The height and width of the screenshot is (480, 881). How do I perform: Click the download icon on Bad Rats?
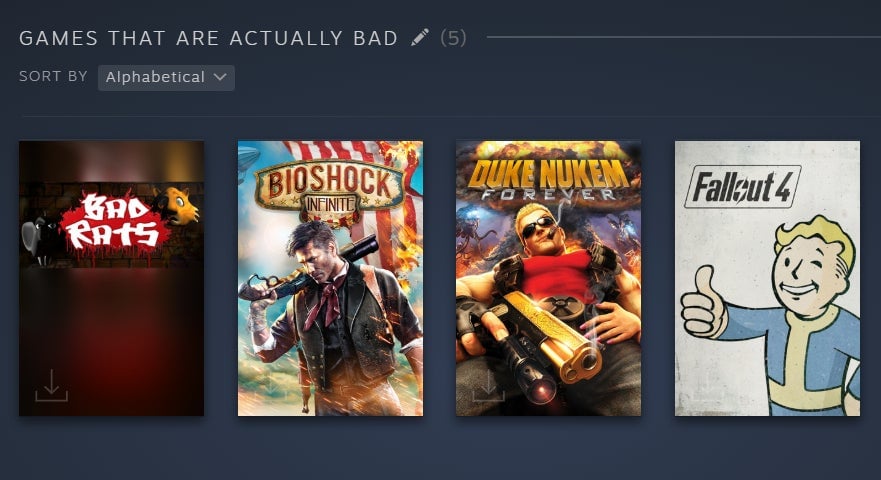(52, 386)
